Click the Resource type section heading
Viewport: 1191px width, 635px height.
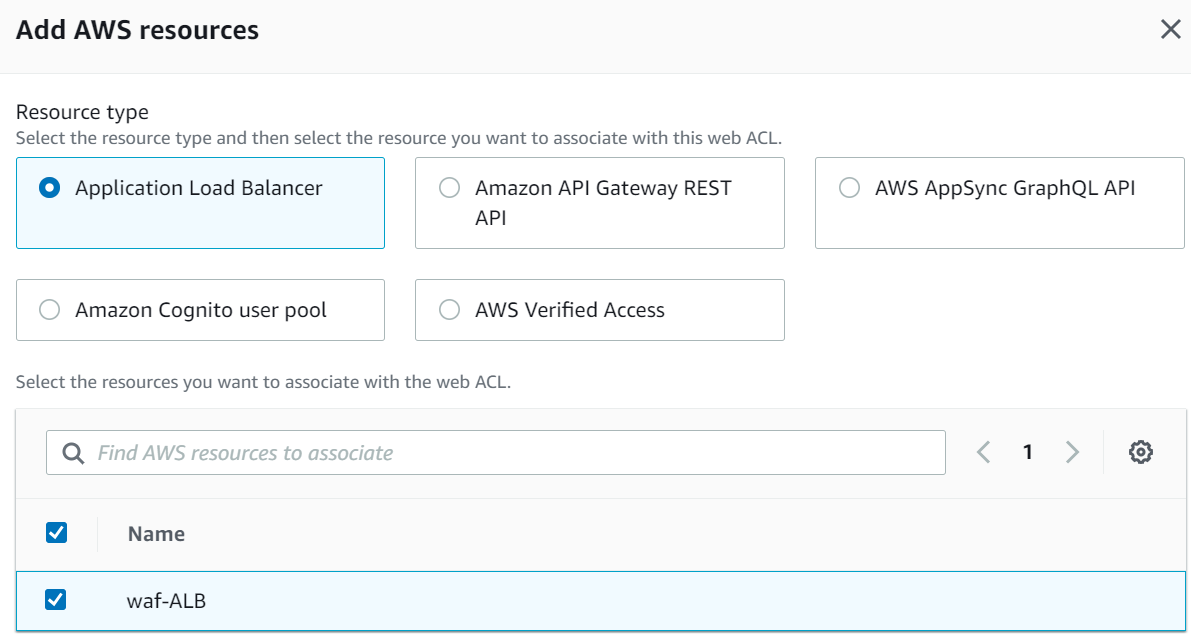[82, 112]
